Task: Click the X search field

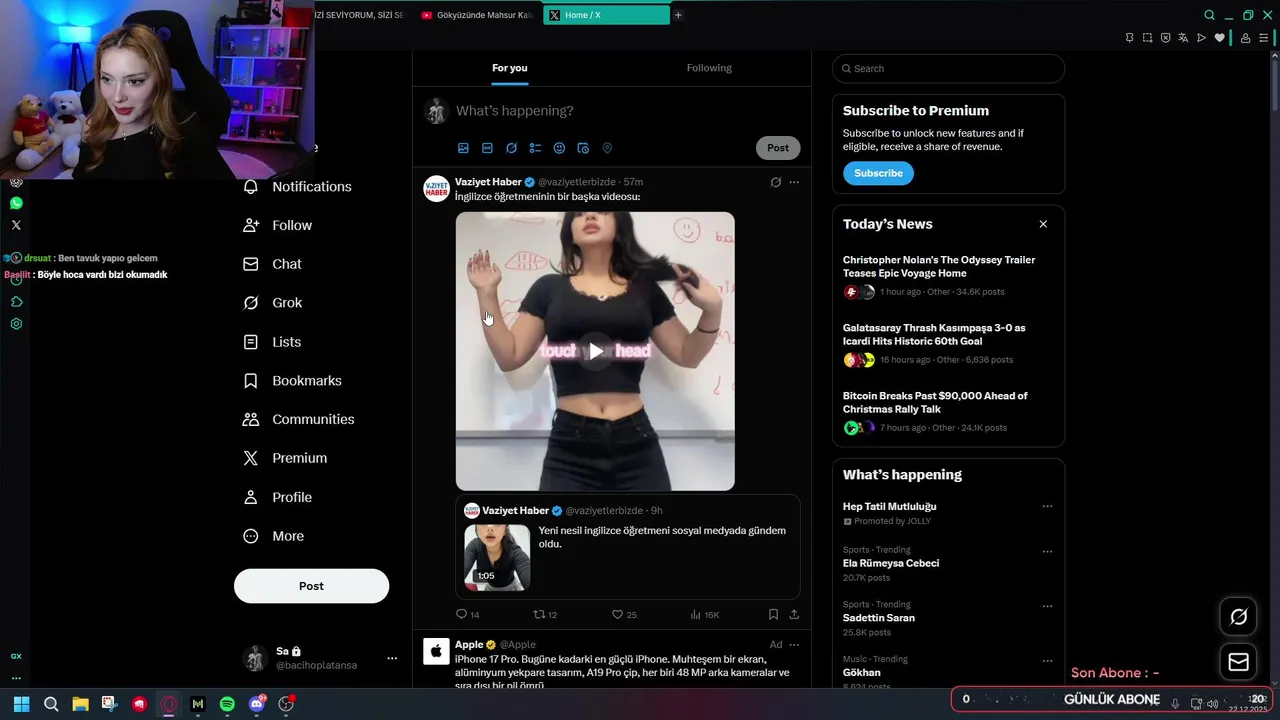Action: pyautogui.click(x=948, y=68)
